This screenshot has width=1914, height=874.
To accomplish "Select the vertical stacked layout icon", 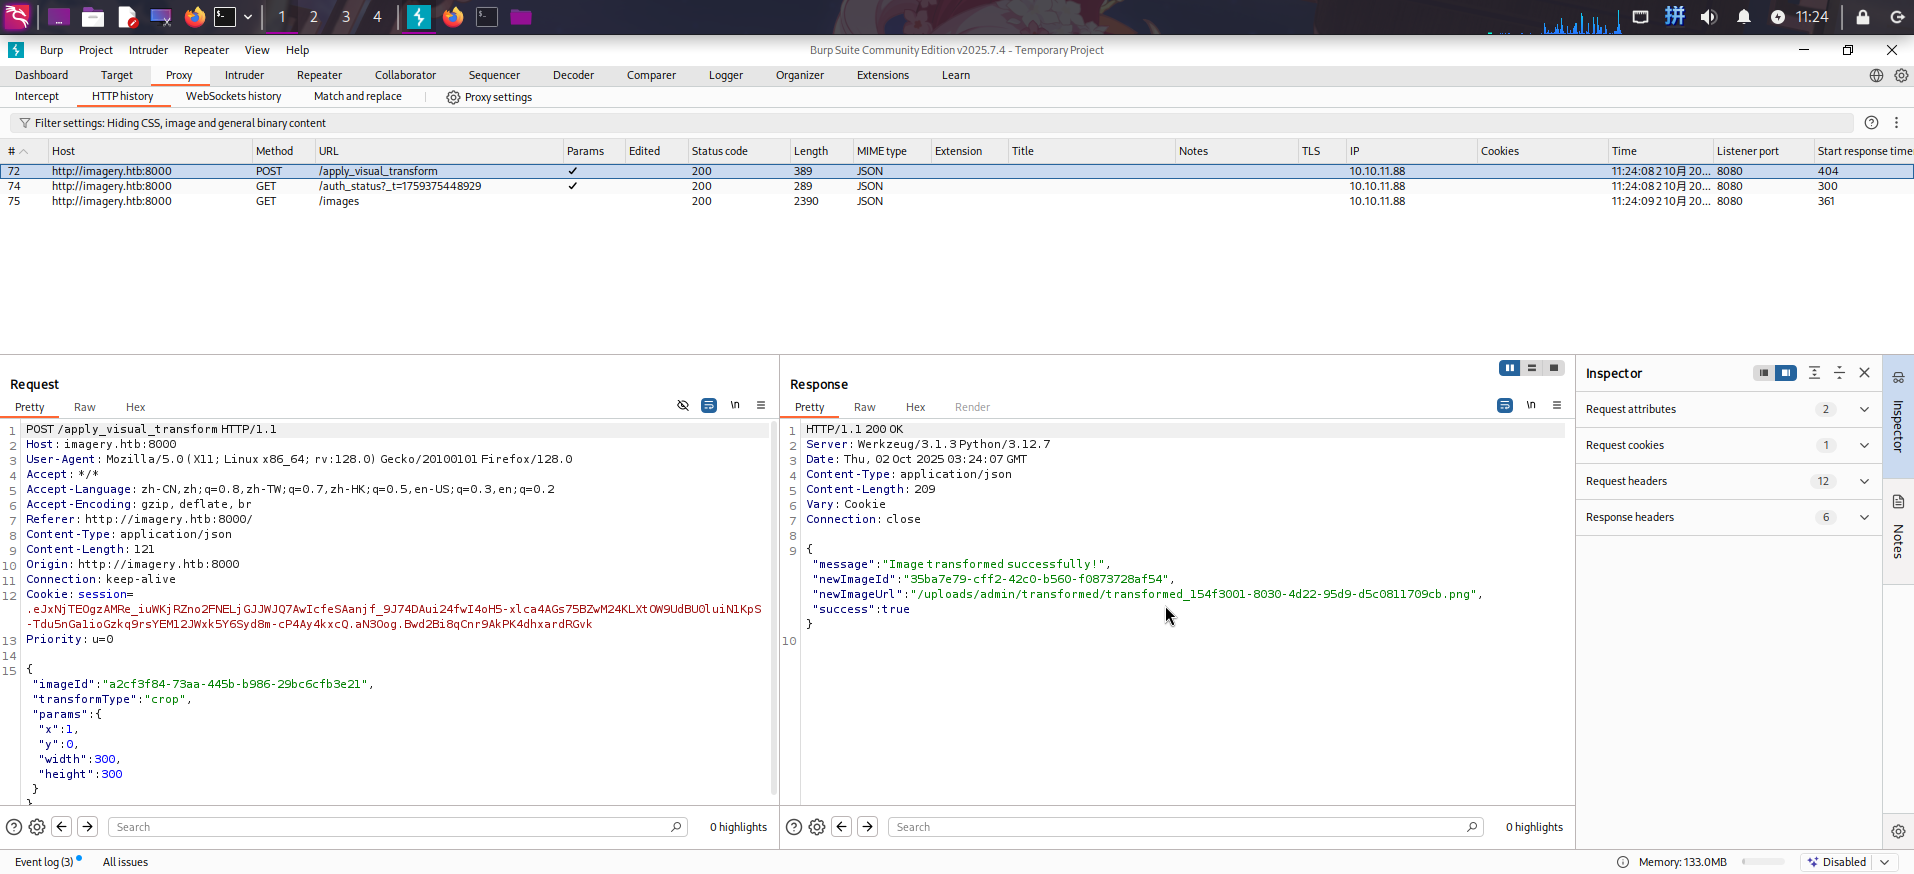I will [x=1531, y=368].
